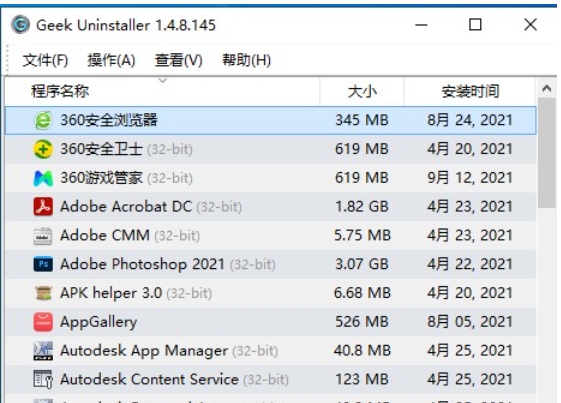The image size is (561, 403).
Task: Click the Autodesk Content Service icon
Action: point(43,379)
